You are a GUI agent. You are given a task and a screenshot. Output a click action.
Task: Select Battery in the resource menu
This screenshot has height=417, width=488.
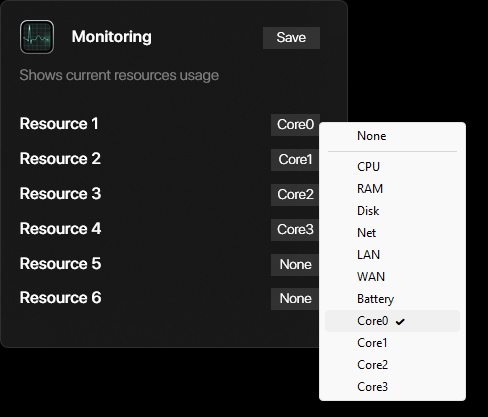[392, 299]
